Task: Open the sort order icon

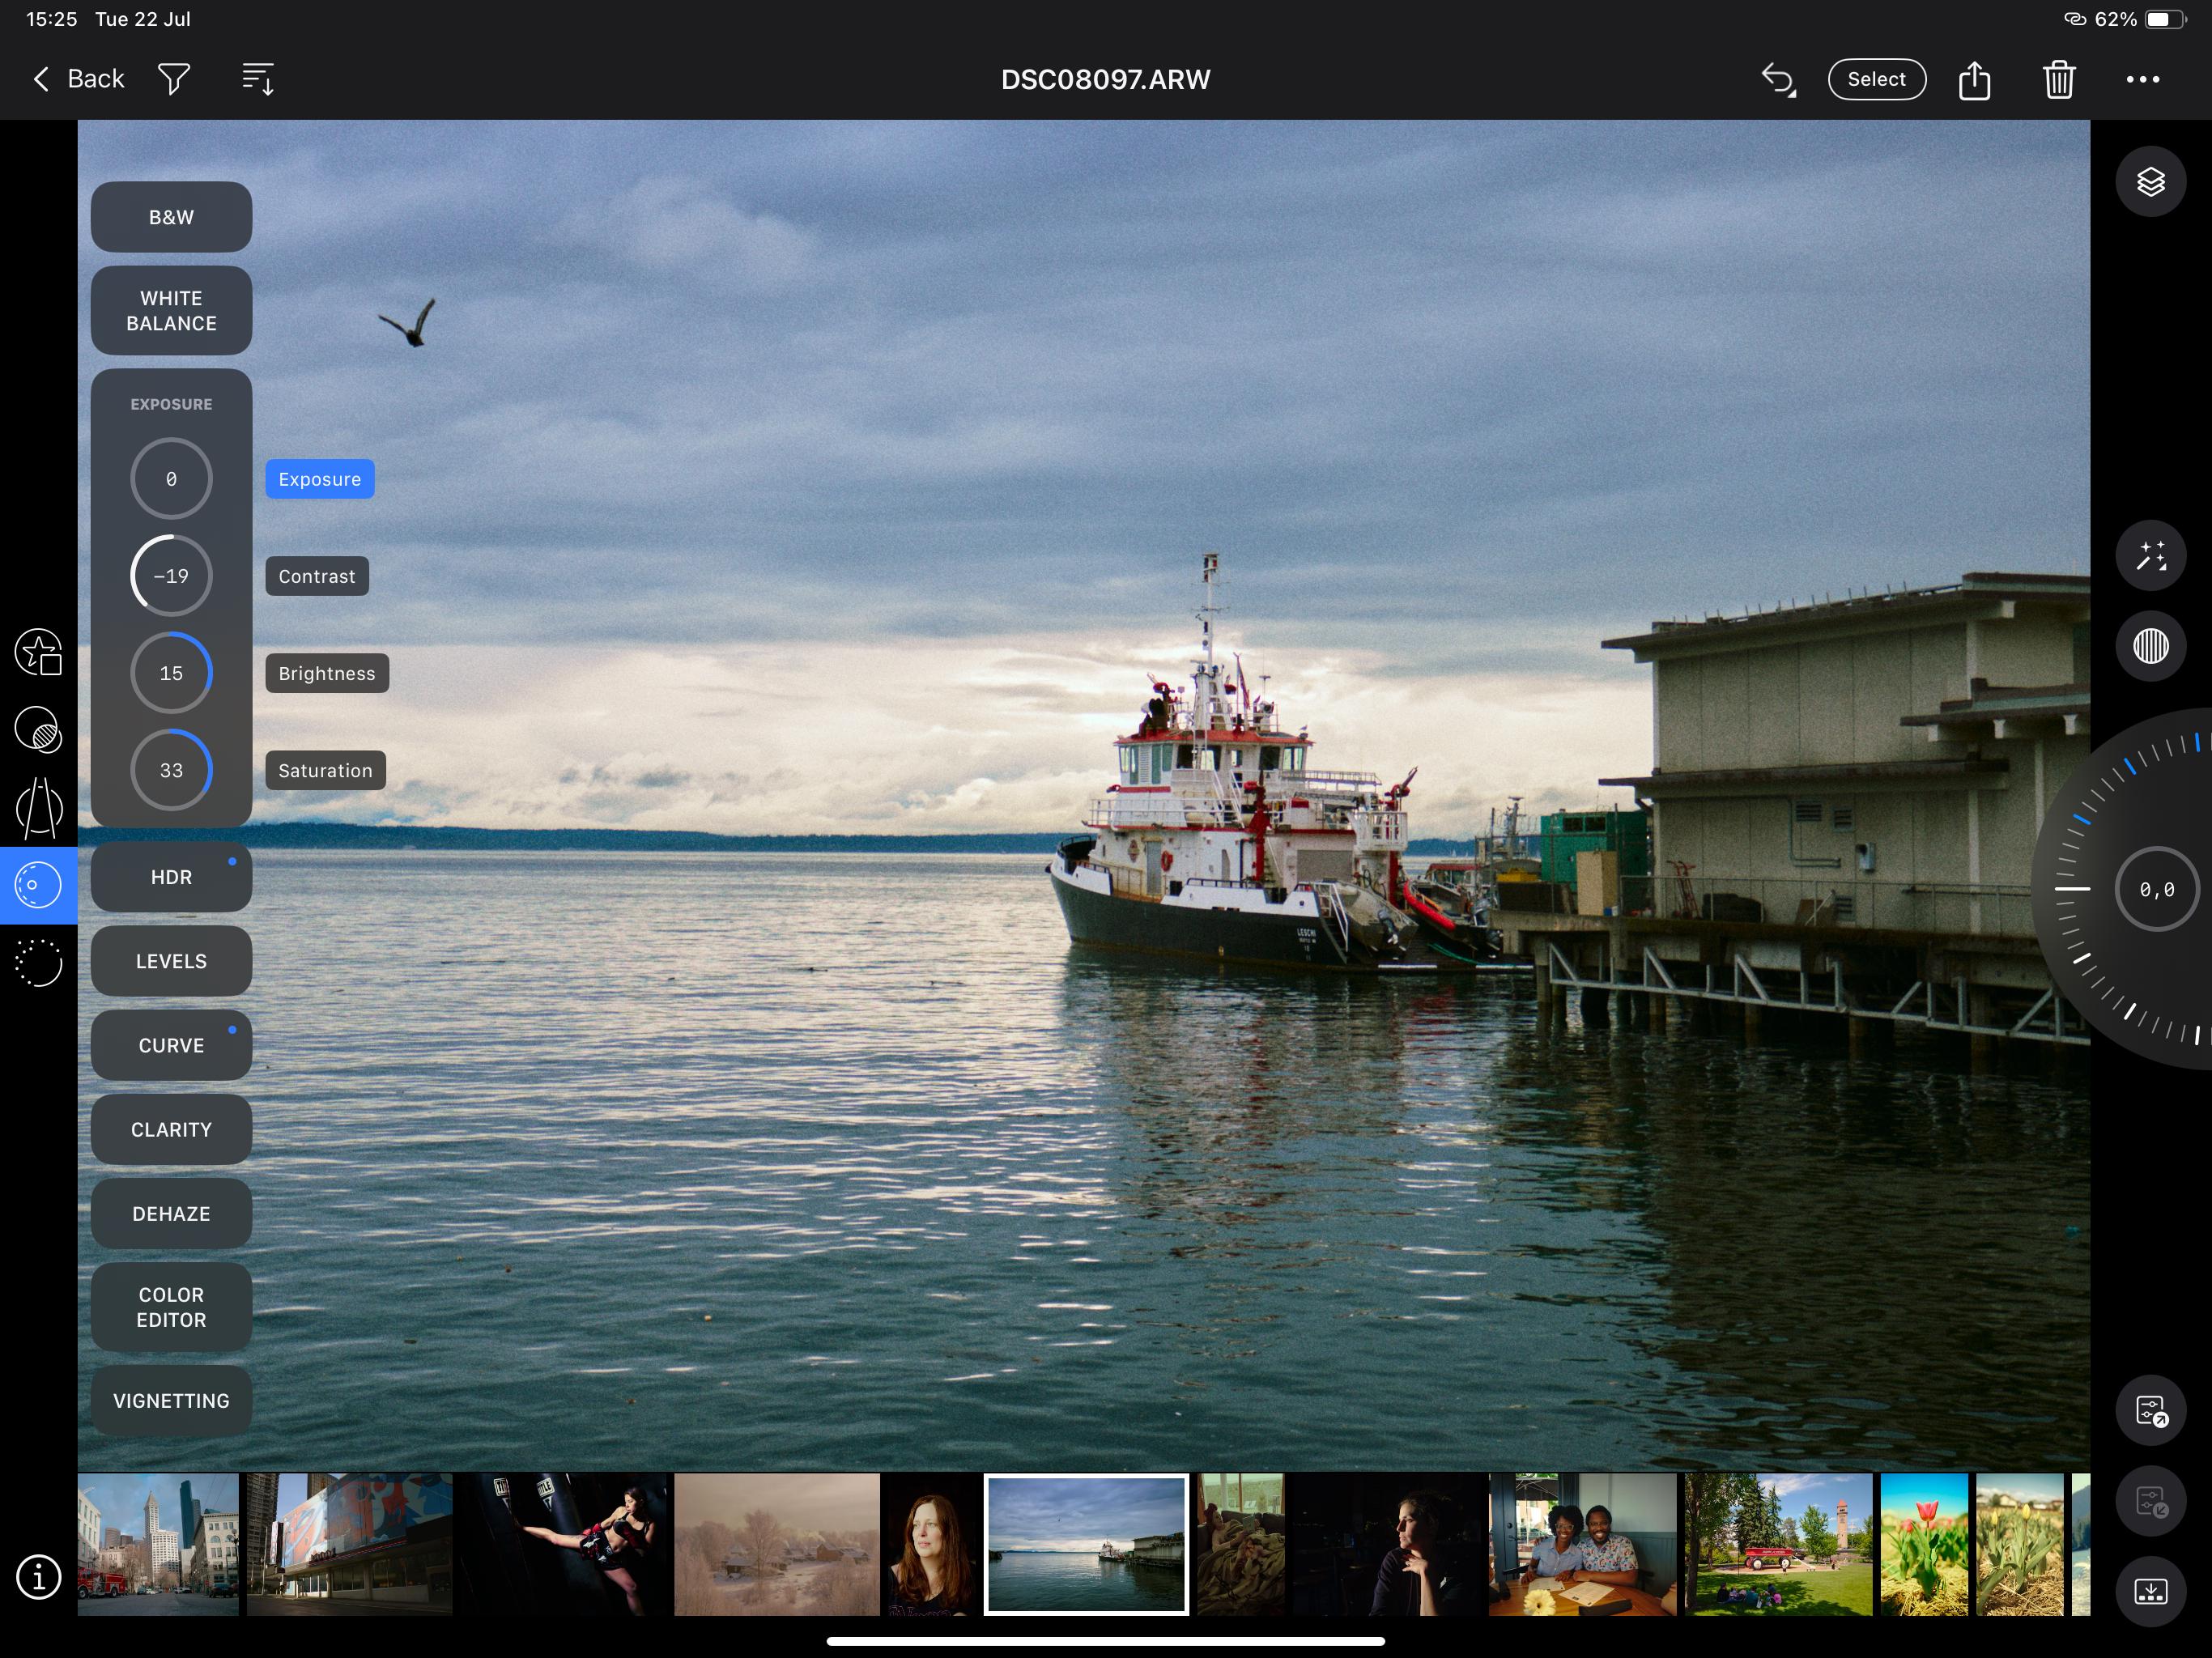Action: coord(258,79)
